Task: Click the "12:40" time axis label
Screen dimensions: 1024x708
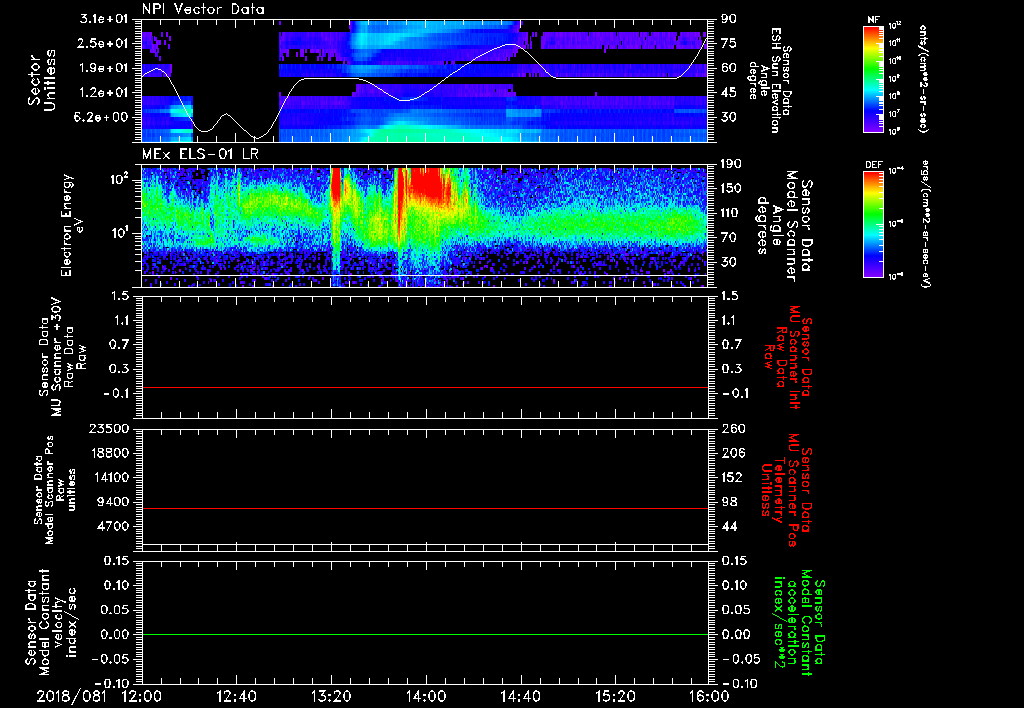Action: pyautogui.click(x=236, y=696)
